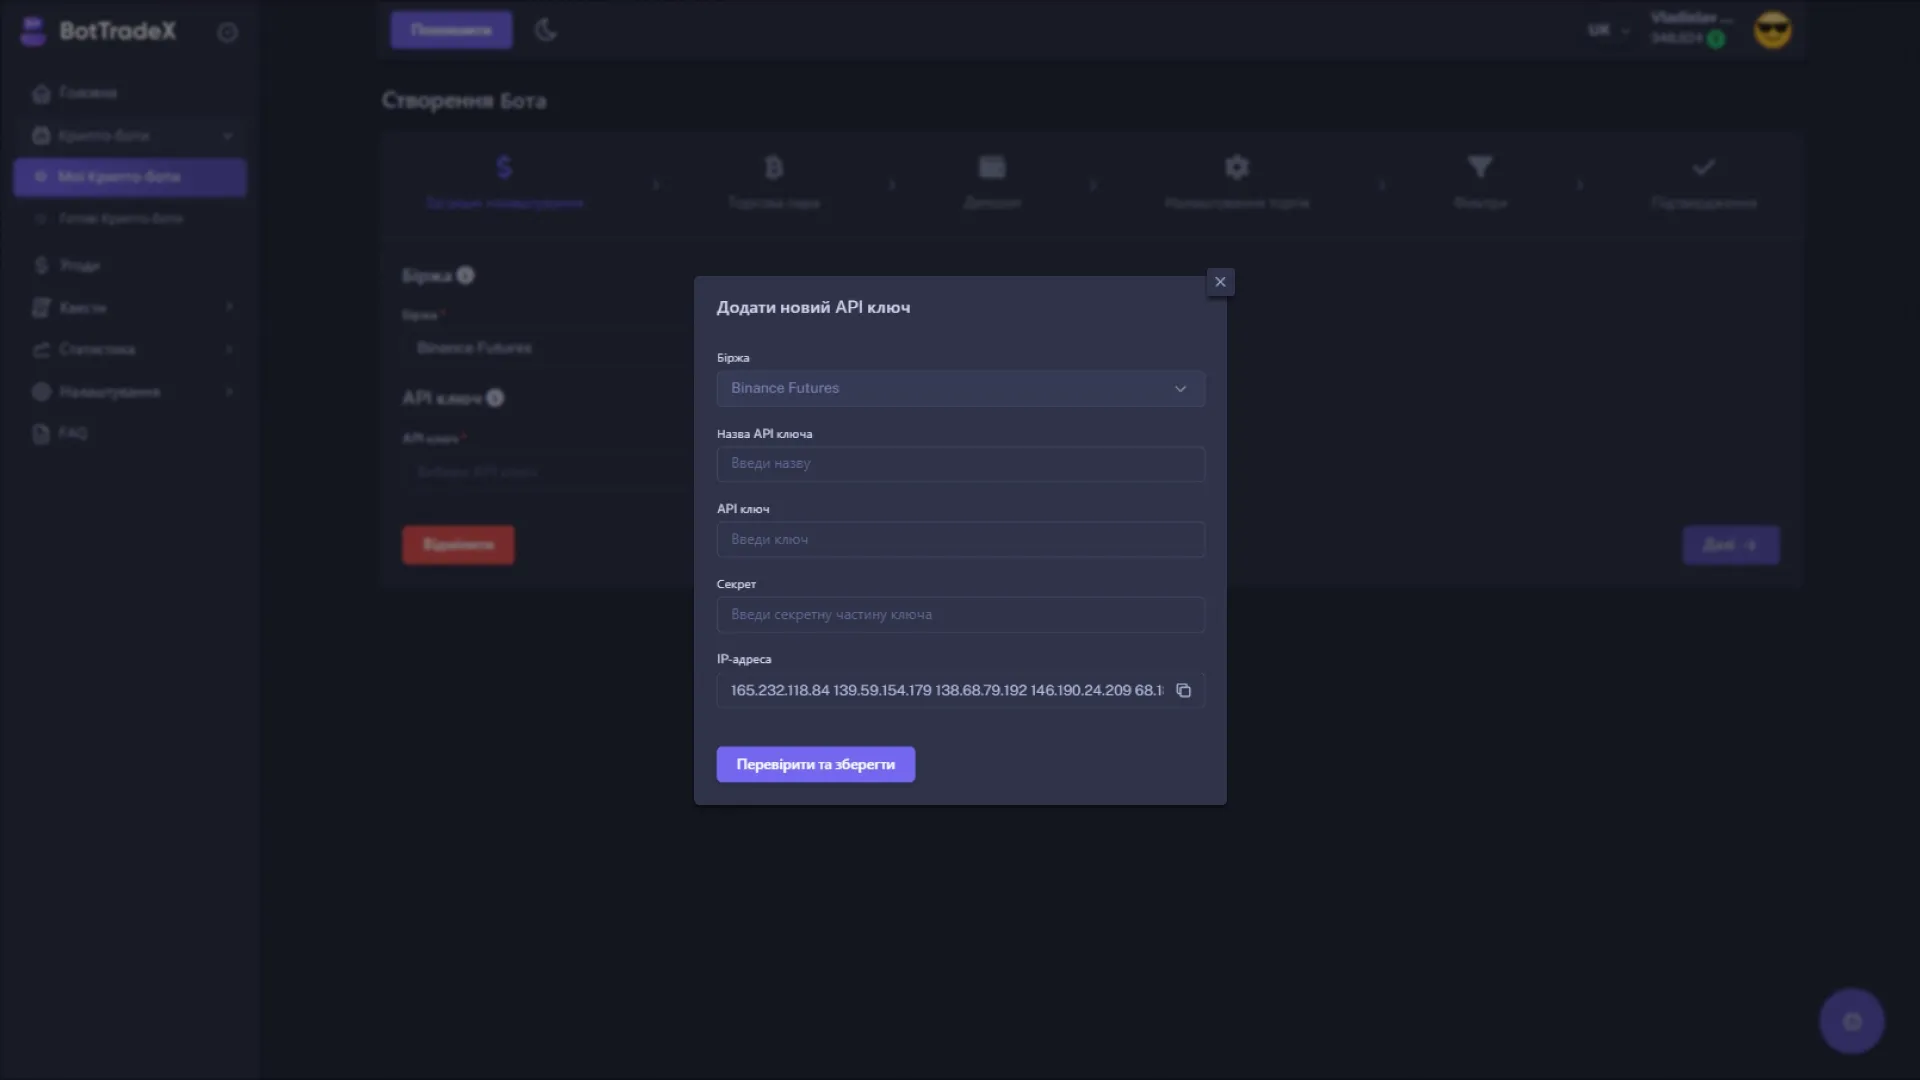
Task: Close the Додати новий API ключ dialog
Action: pyautogui.click(x=1220, y=281)
